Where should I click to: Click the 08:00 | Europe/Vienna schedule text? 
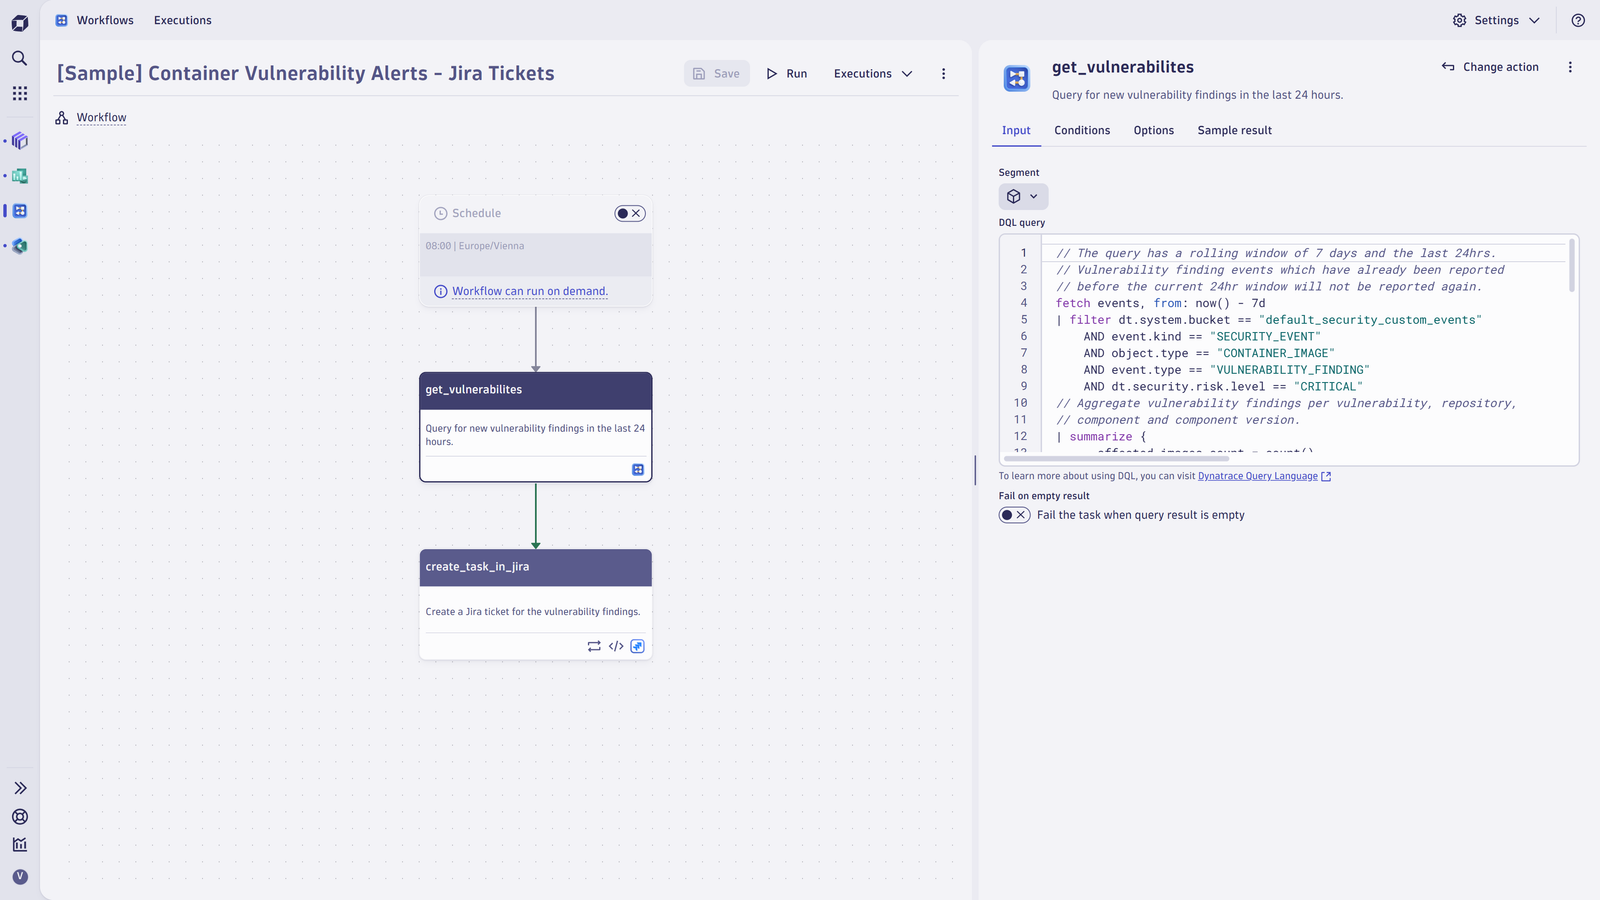pyautogui.click(x=475, y=246)
